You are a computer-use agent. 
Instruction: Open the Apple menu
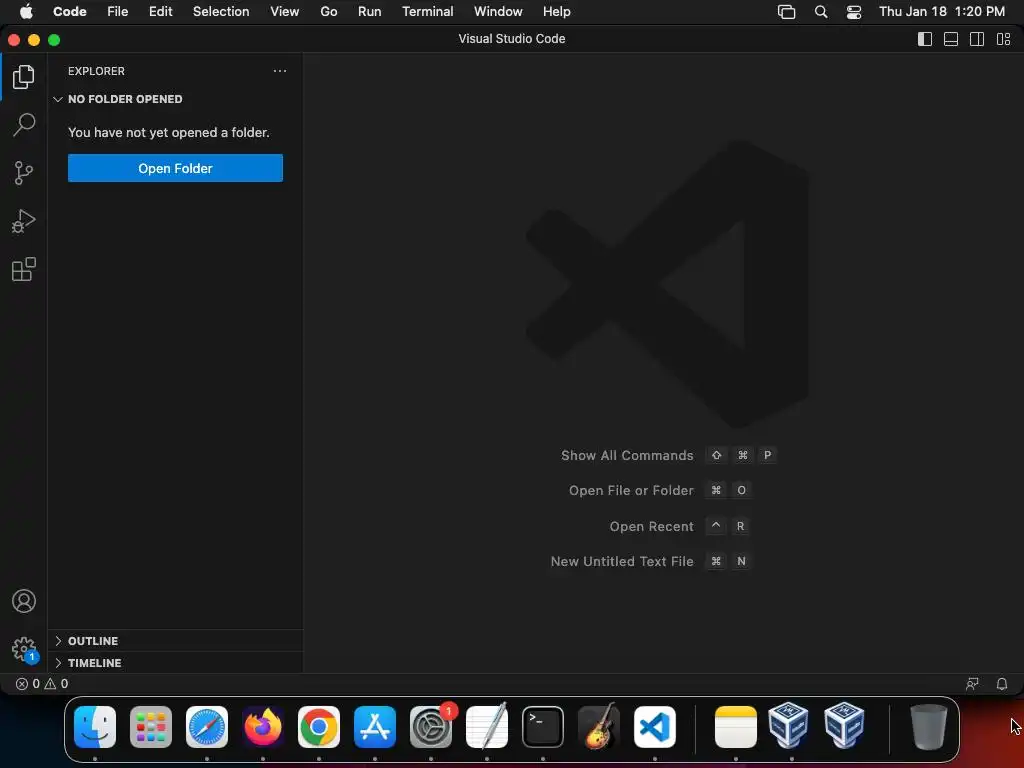(26, 11)
